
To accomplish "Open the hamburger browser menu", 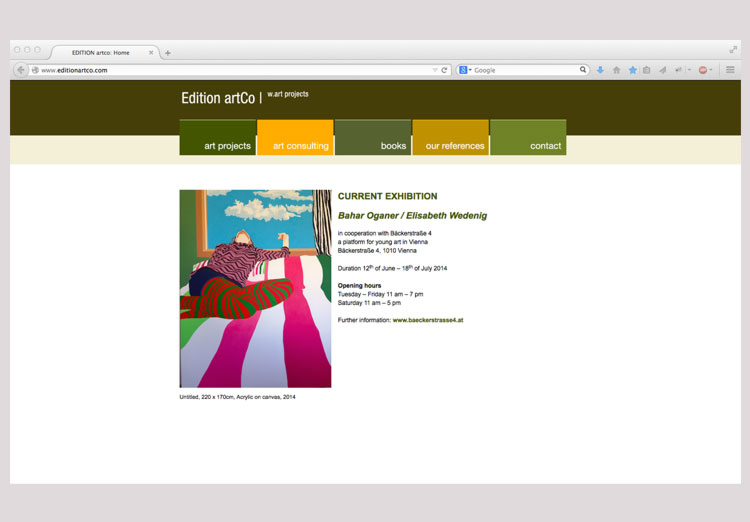I will coord(730,70).
